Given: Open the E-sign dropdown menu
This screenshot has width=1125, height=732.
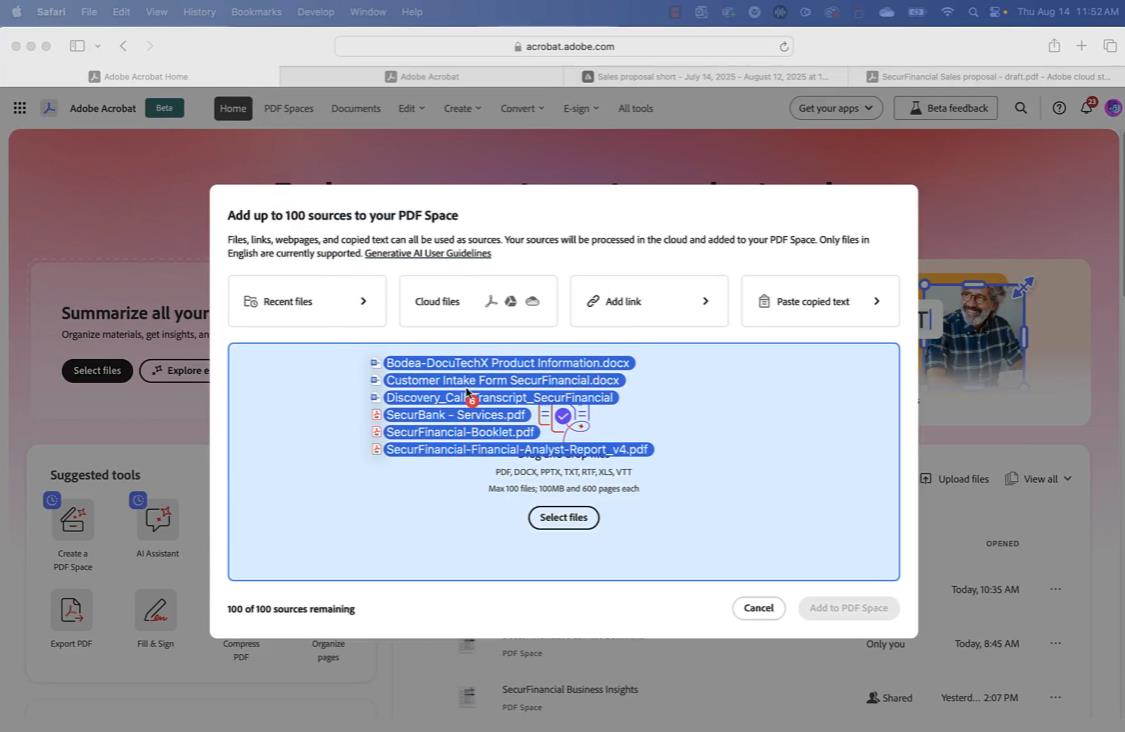Looking at the screenshot, I should 581,108.
